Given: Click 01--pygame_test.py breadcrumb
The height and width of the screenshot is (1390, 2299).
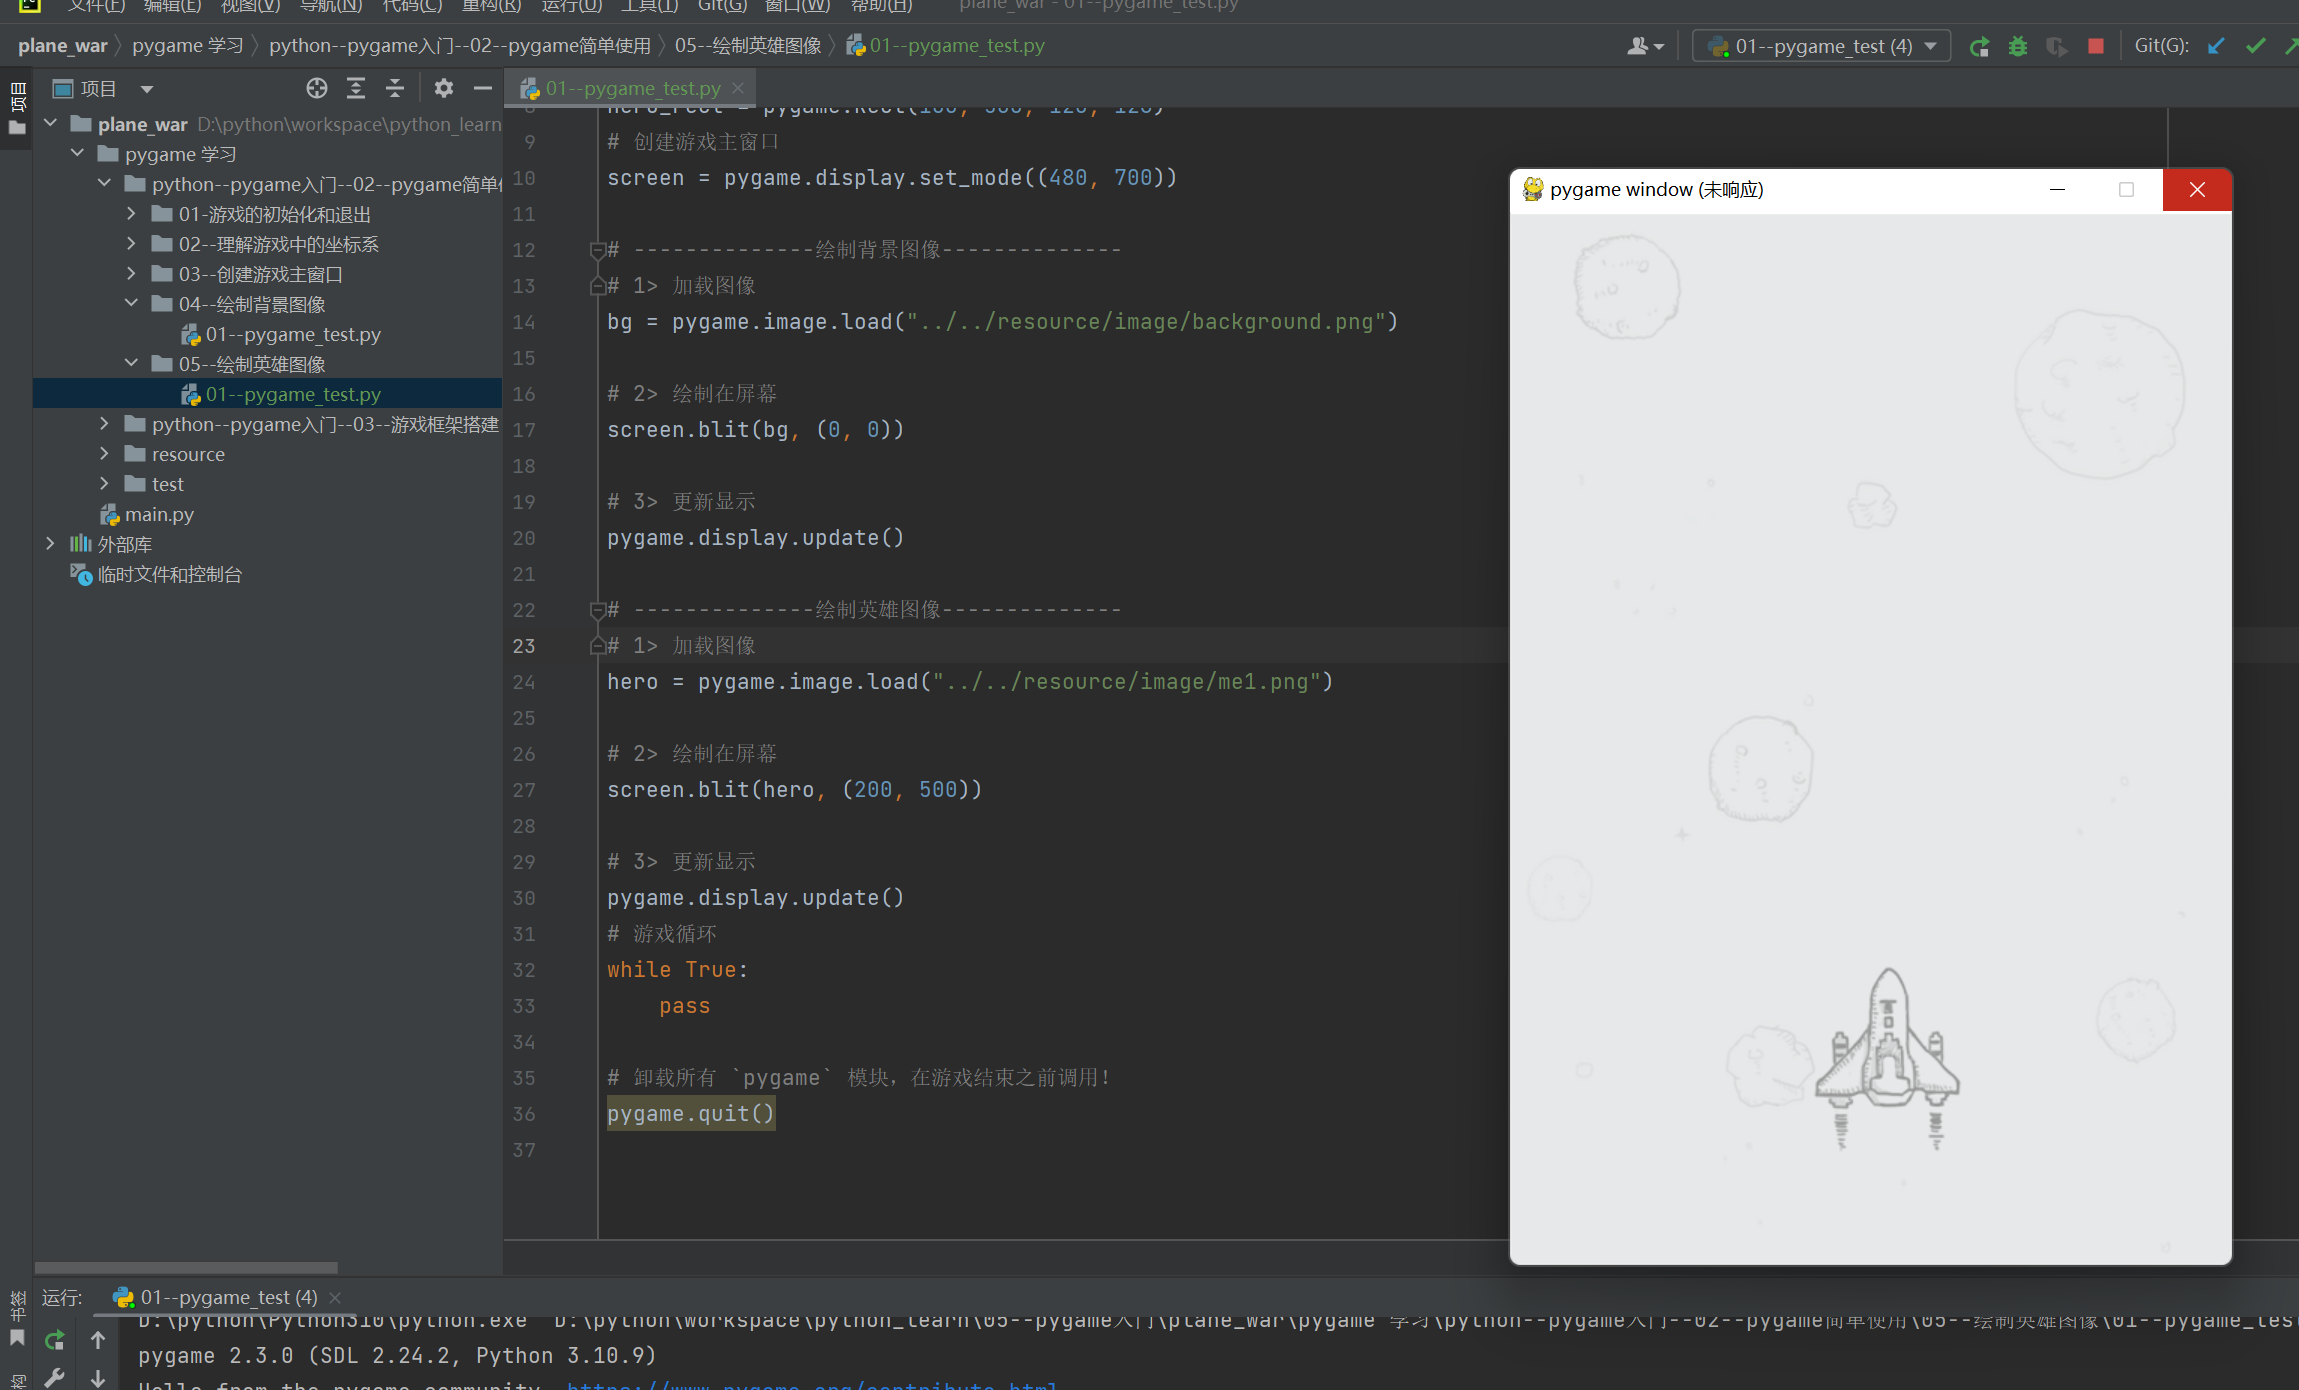Looking at the screenshot, I should [946, 46].
